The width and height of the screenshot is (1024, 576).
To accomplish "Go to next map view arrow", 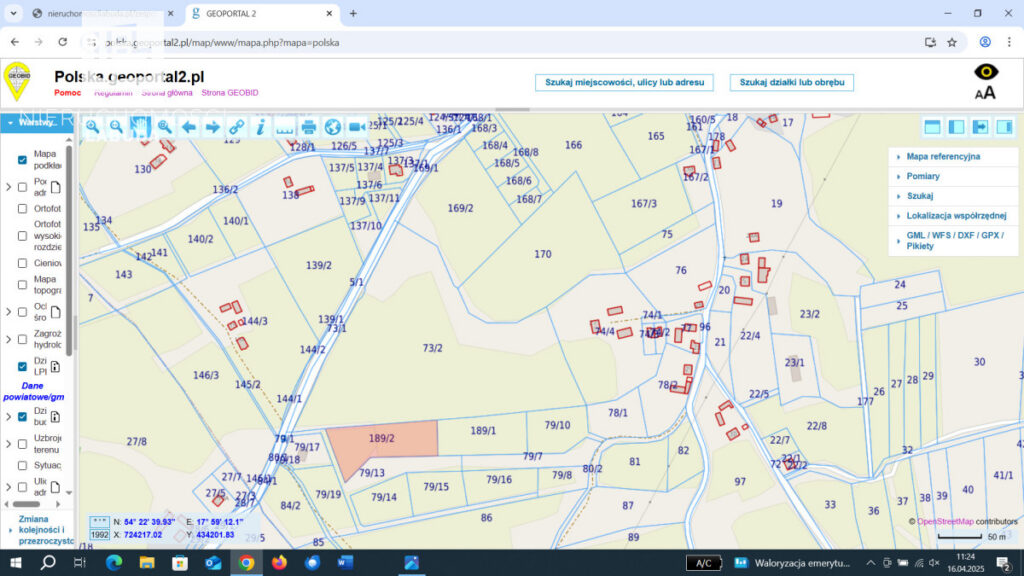I will coord(213,127).
